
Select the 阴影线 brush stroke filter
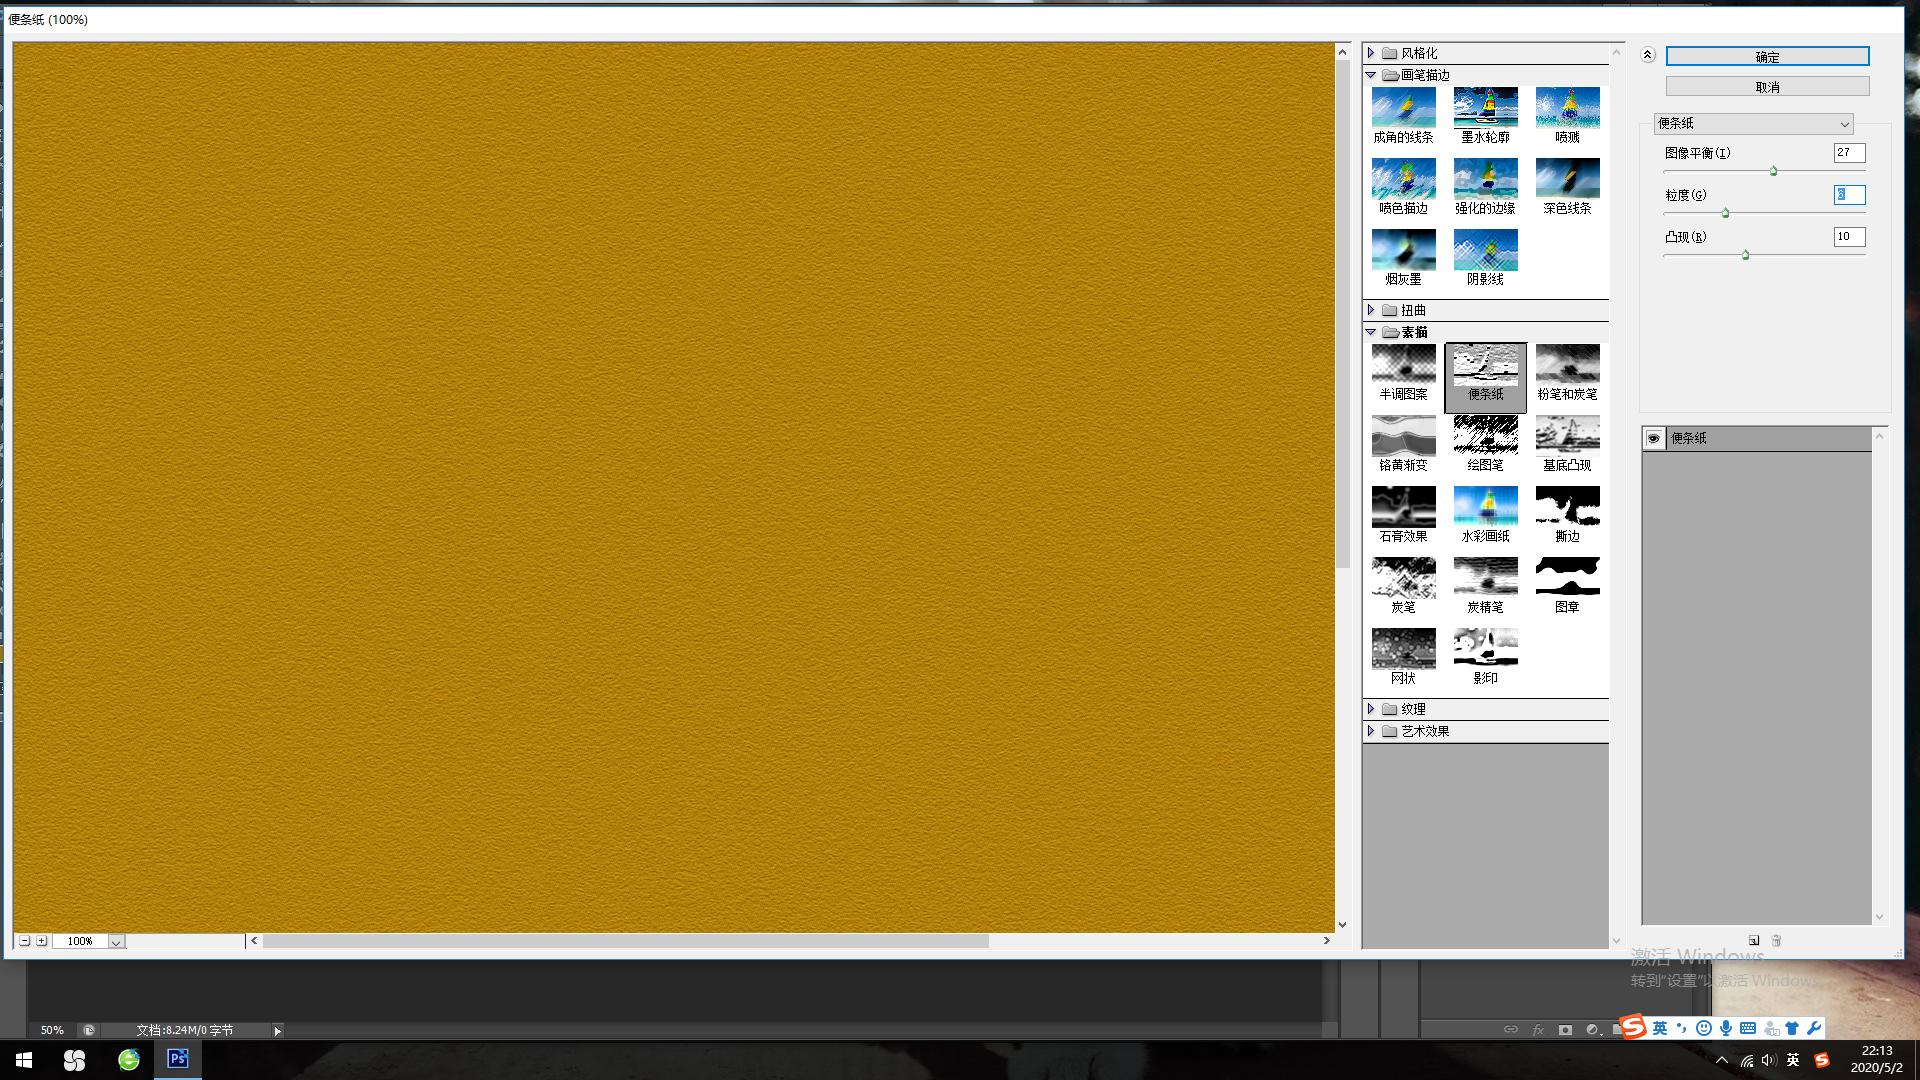(1485, 250)
